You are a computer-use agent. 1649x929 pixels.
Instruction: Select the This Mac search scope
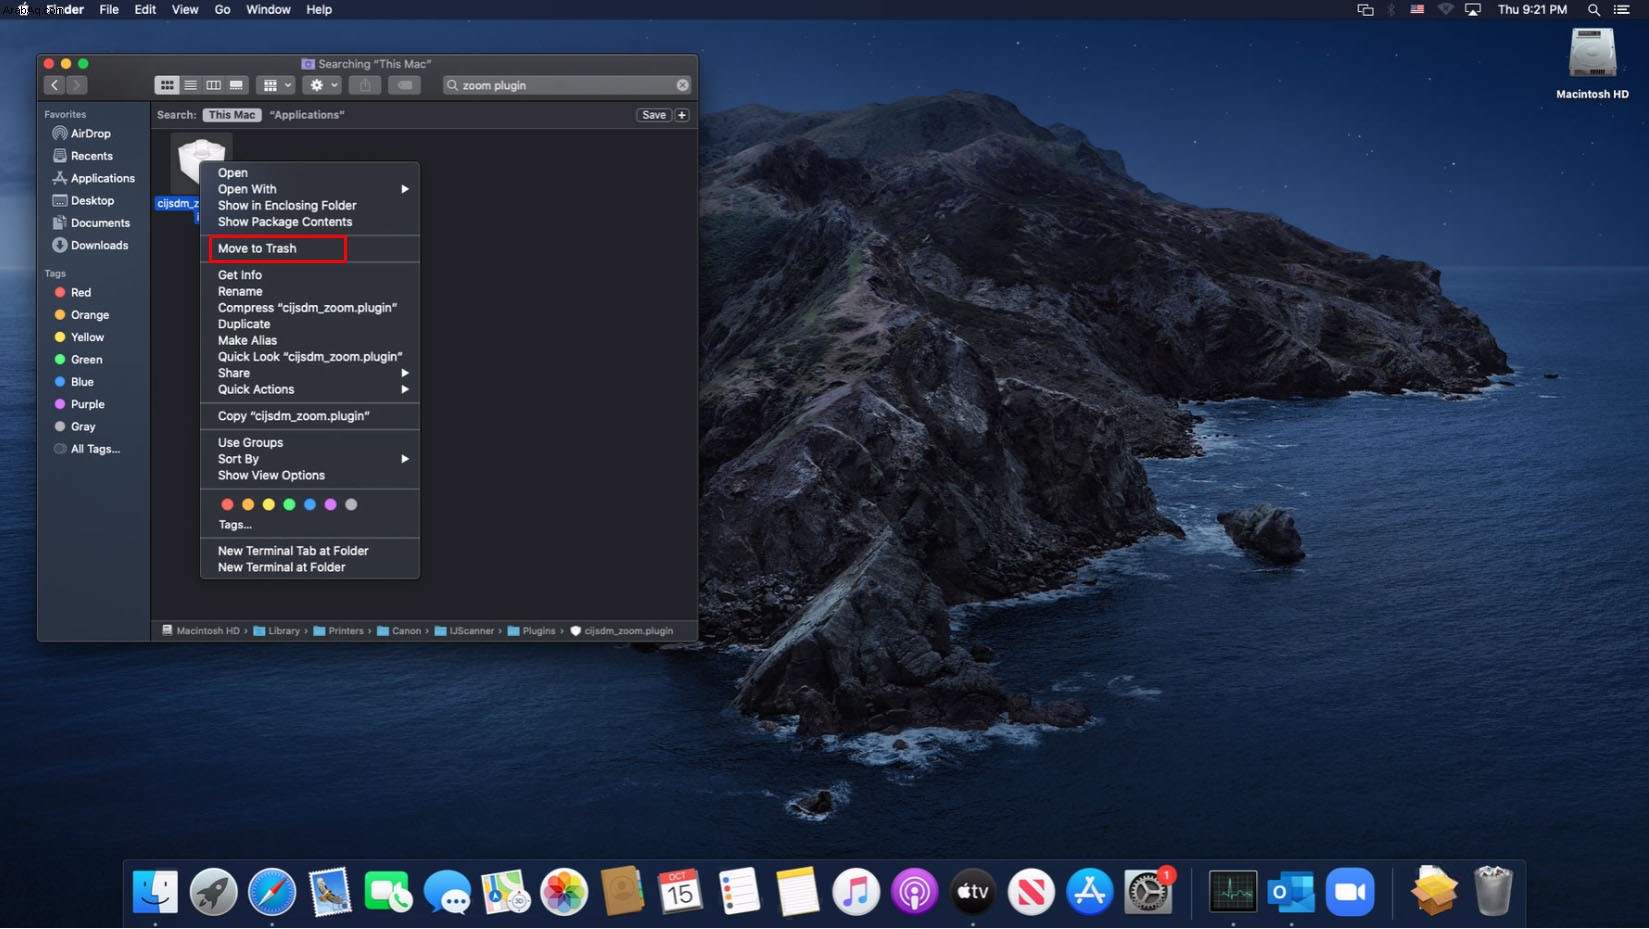[x=232, y=115]
